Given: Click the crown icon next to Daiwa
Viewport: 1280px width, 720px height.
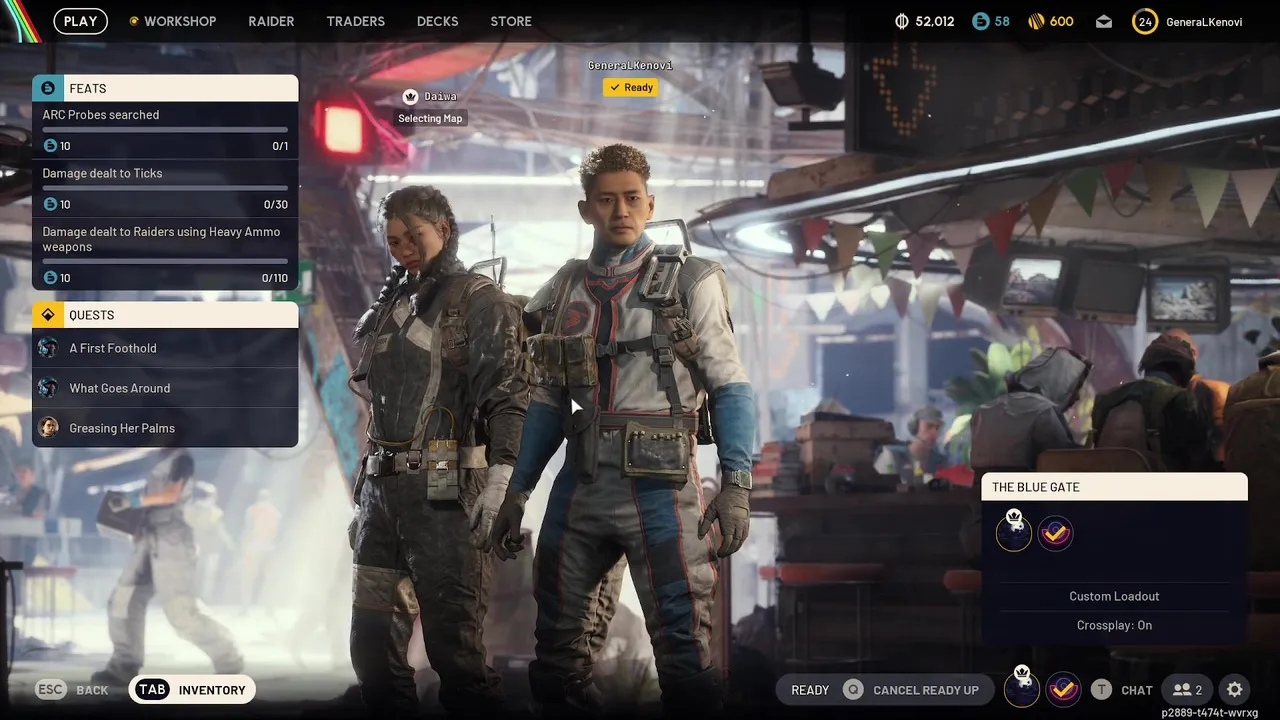Looking at the screenshot, I should pyautogui.click(x=410, y=97).
